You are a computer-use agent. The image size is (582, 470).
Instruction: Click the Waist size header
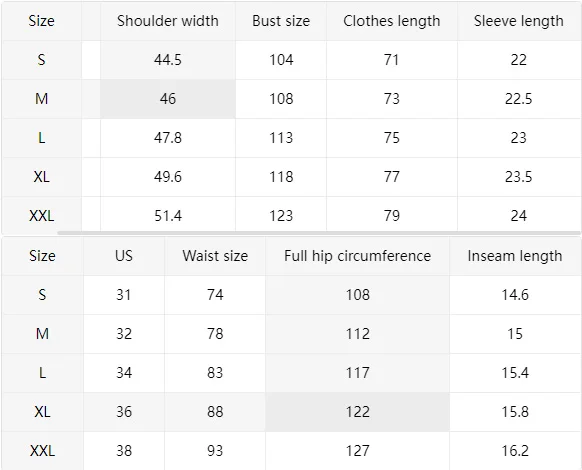[215, 256]
